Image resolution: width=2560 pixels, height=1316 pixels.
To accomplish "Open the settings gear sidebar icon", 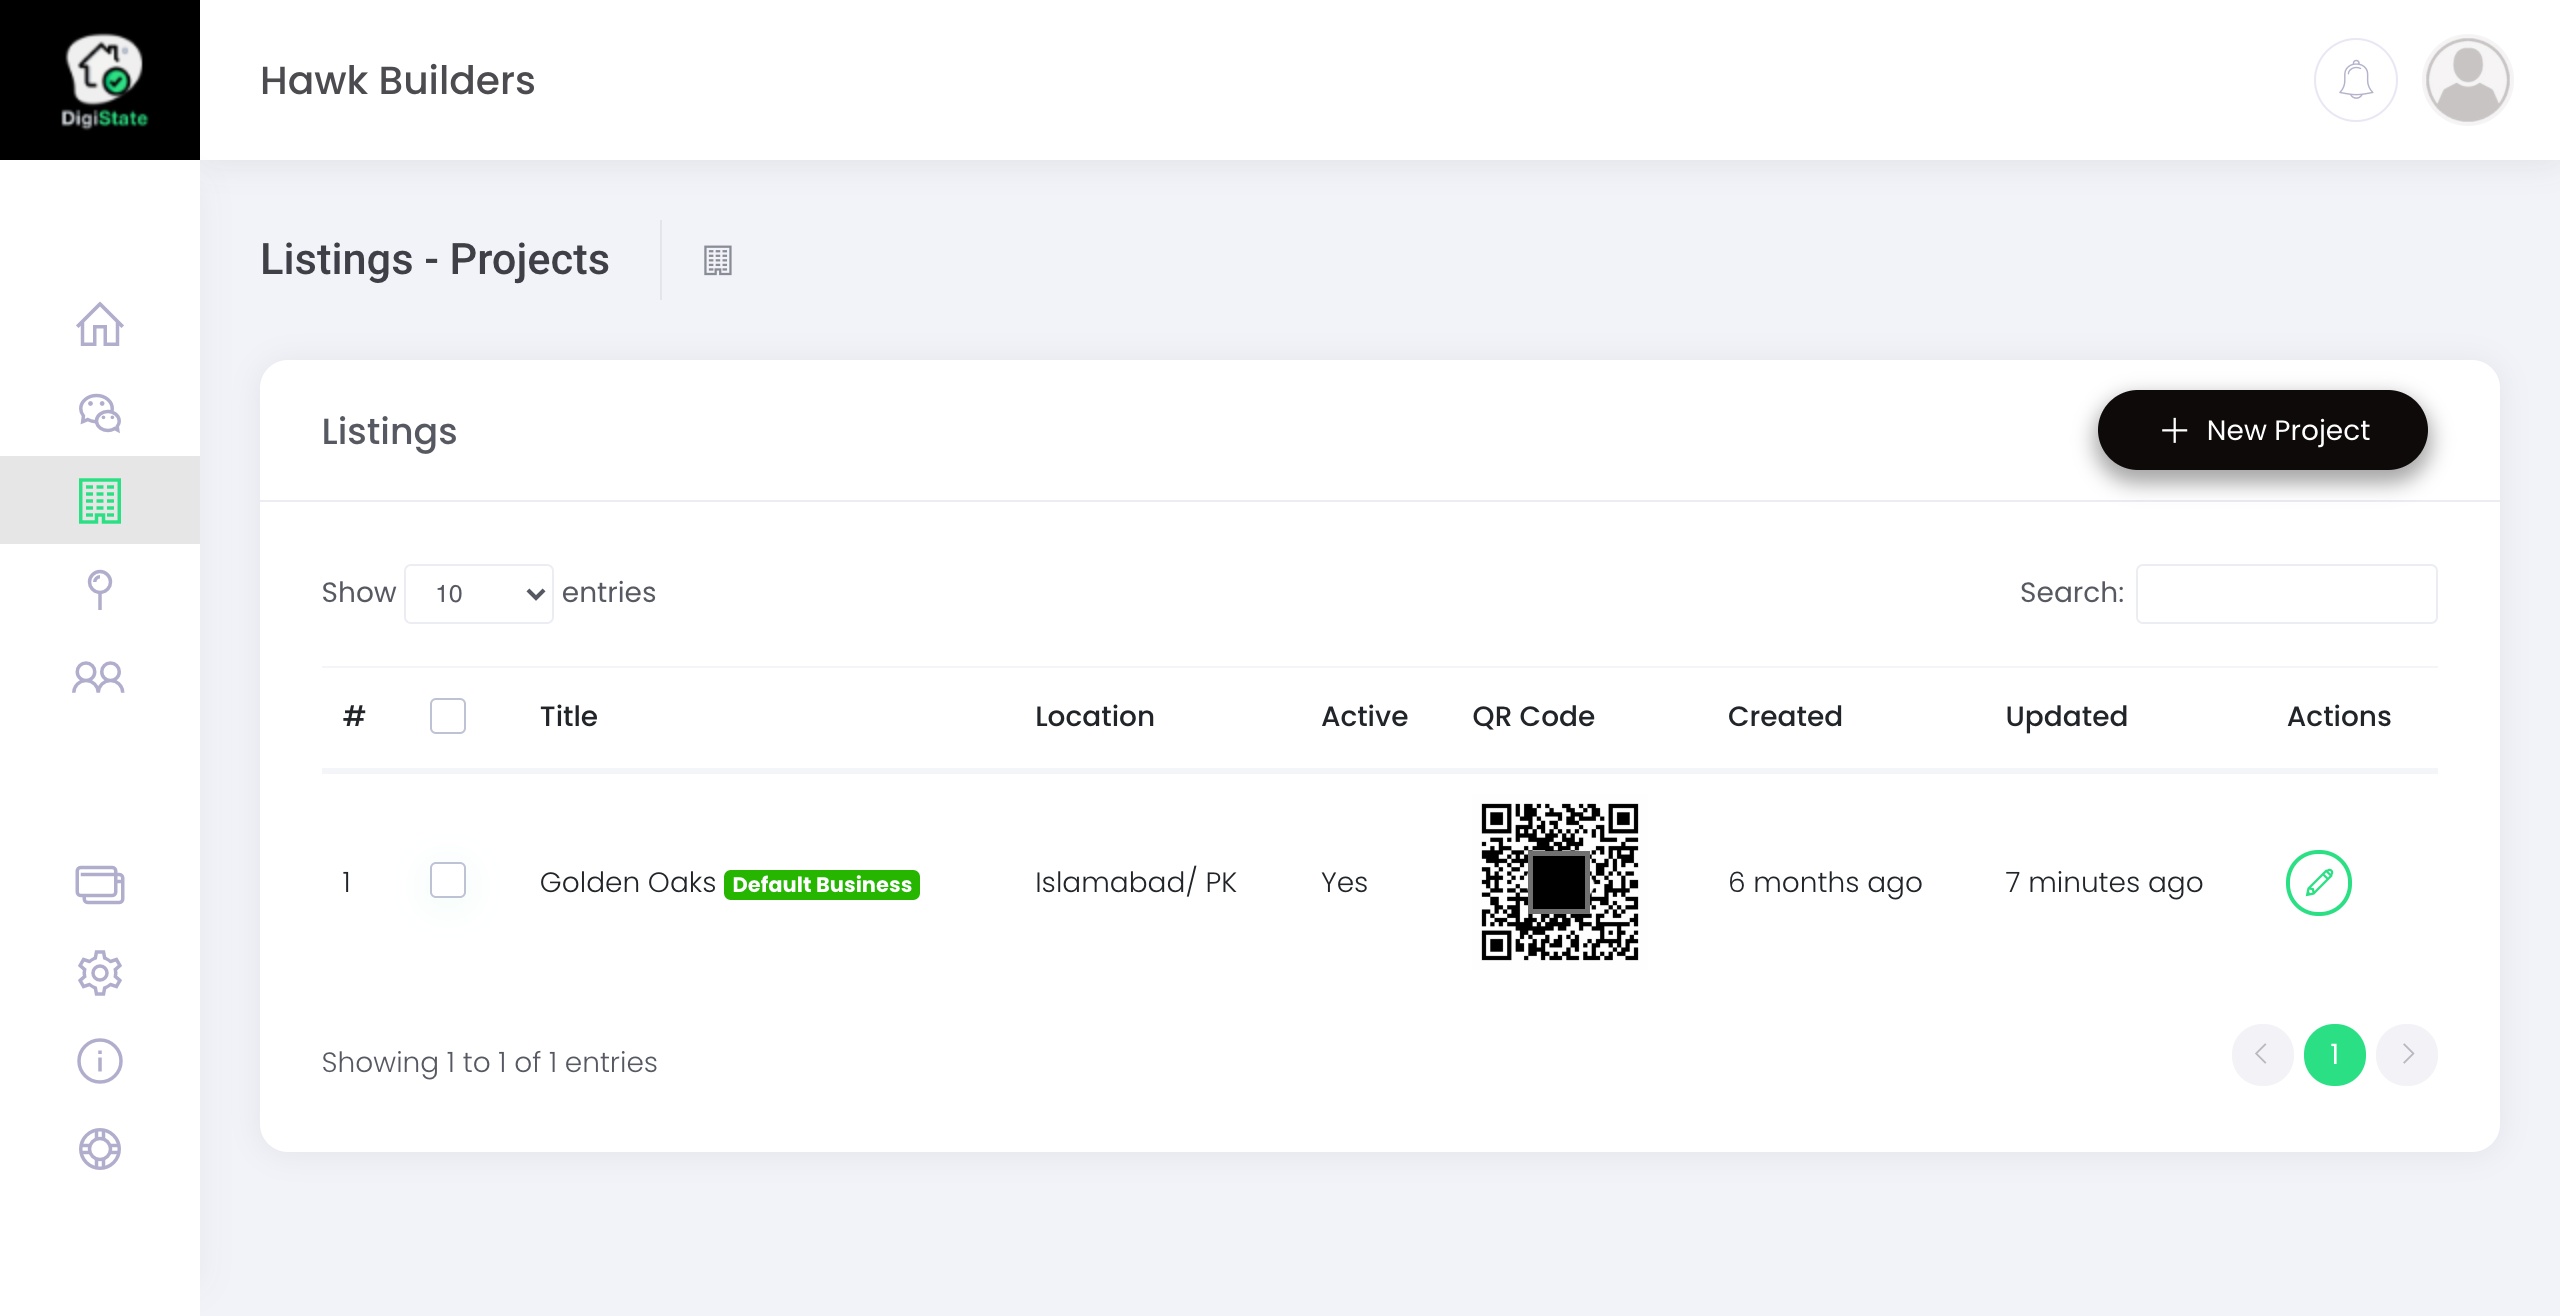I will [x=100, y=972].
